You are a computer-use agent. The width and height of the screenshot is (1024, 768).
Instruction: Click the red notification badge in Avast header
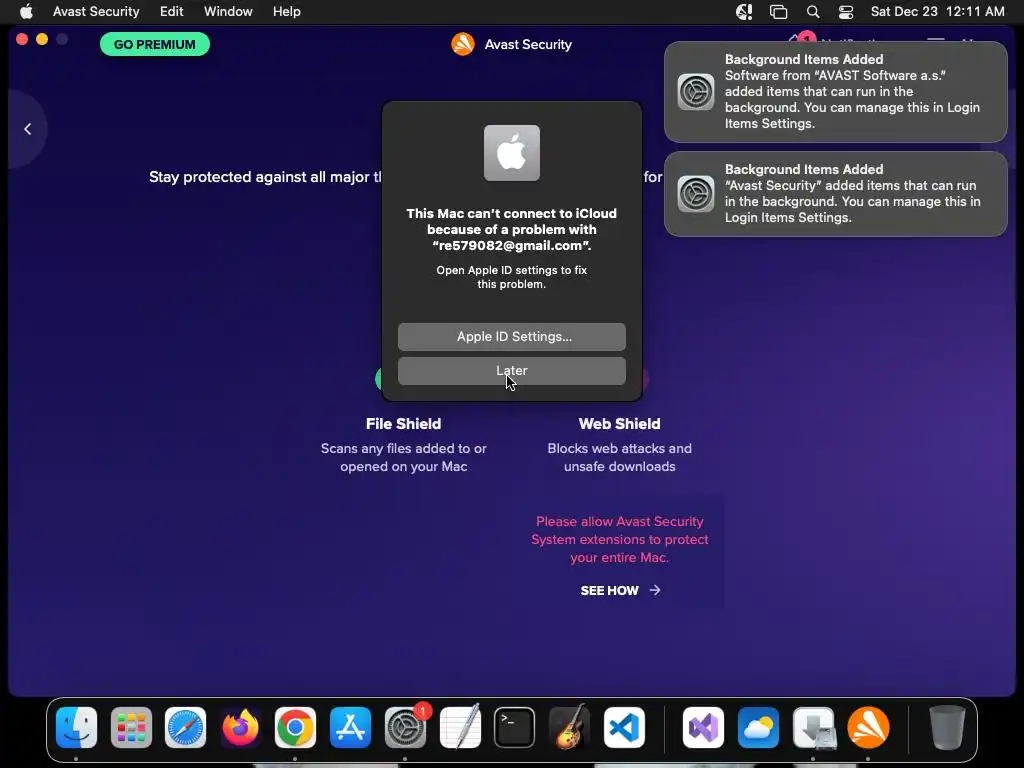click(807, 37)
